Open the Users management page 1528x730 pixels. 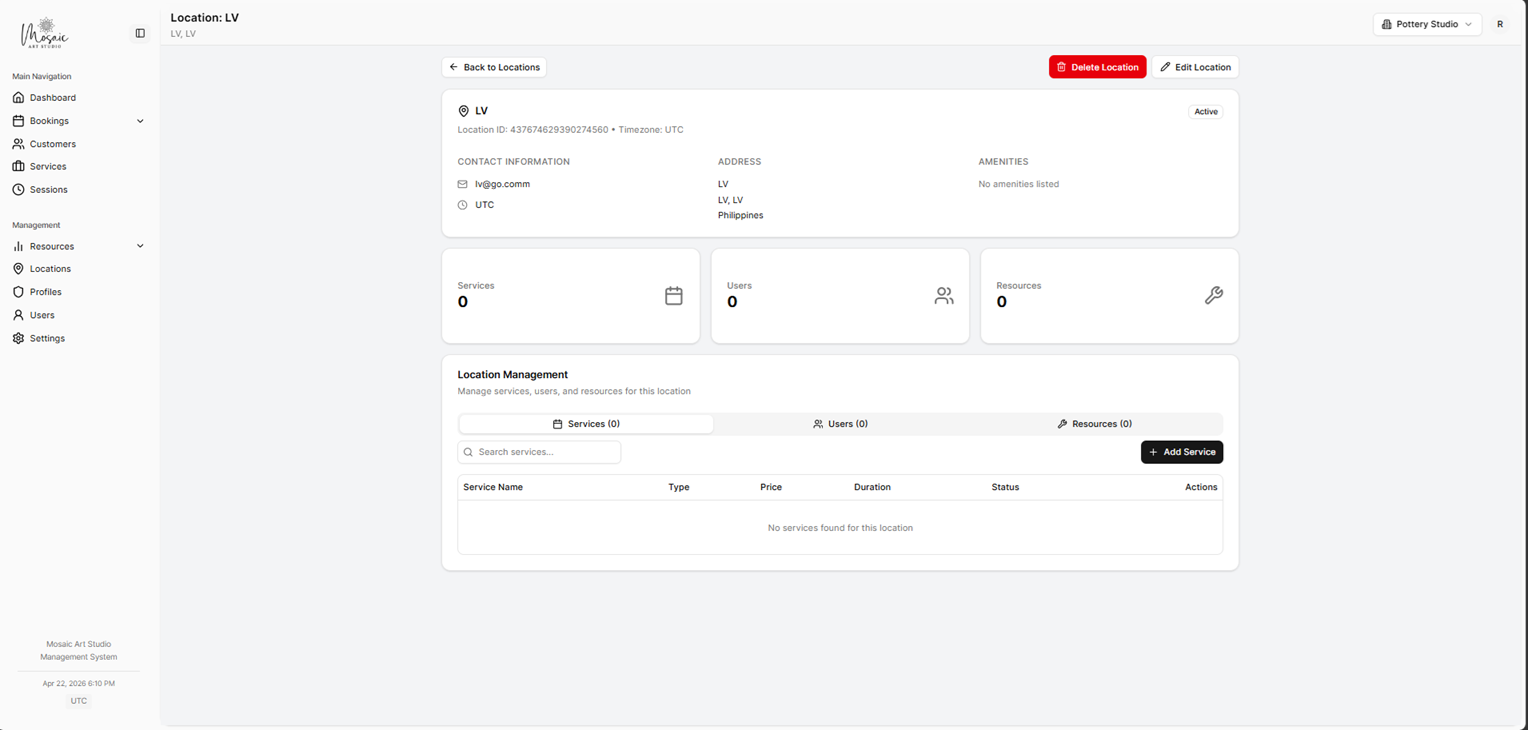click(41, 314)
